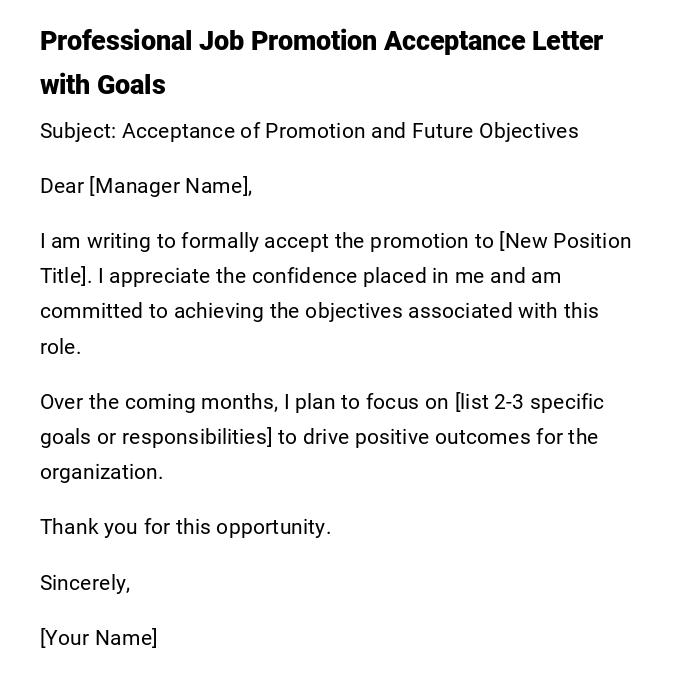The image size is (700, 700).
Task: Click the word "role." ending first paragraph
Action: (60, 348)
